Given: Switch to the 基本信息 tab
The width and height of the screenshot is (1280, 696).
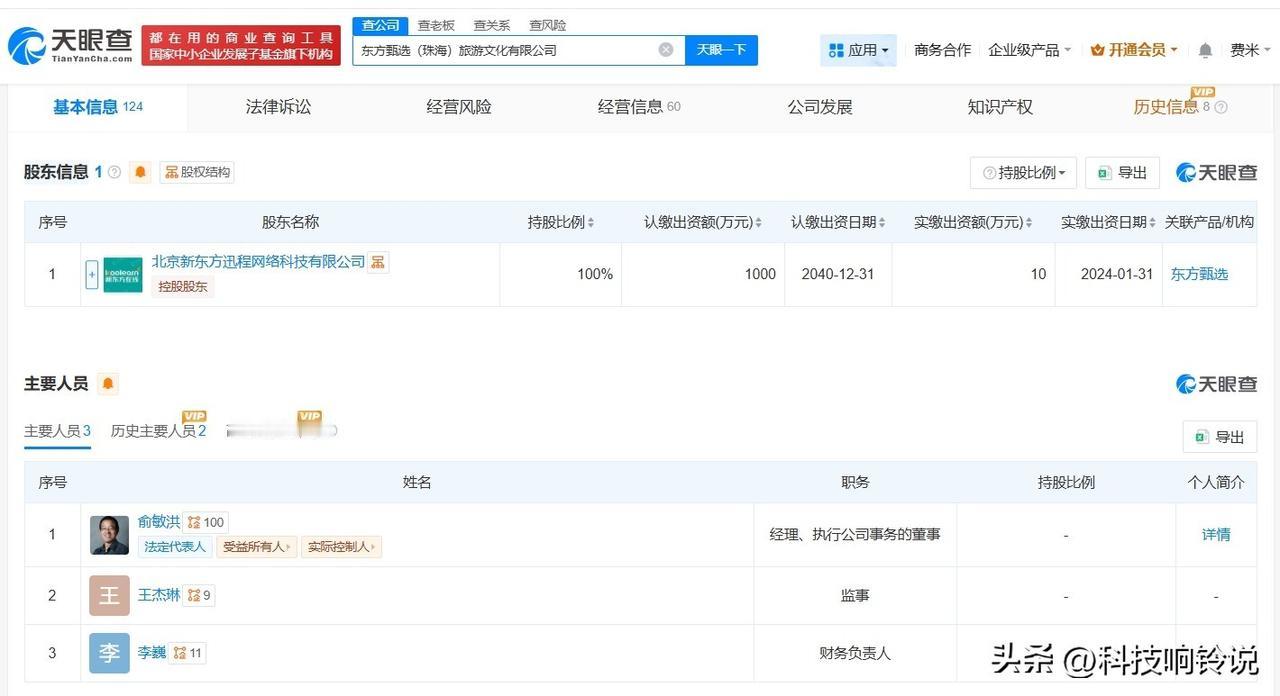Looking at the screenshot, I should [97, 107].
